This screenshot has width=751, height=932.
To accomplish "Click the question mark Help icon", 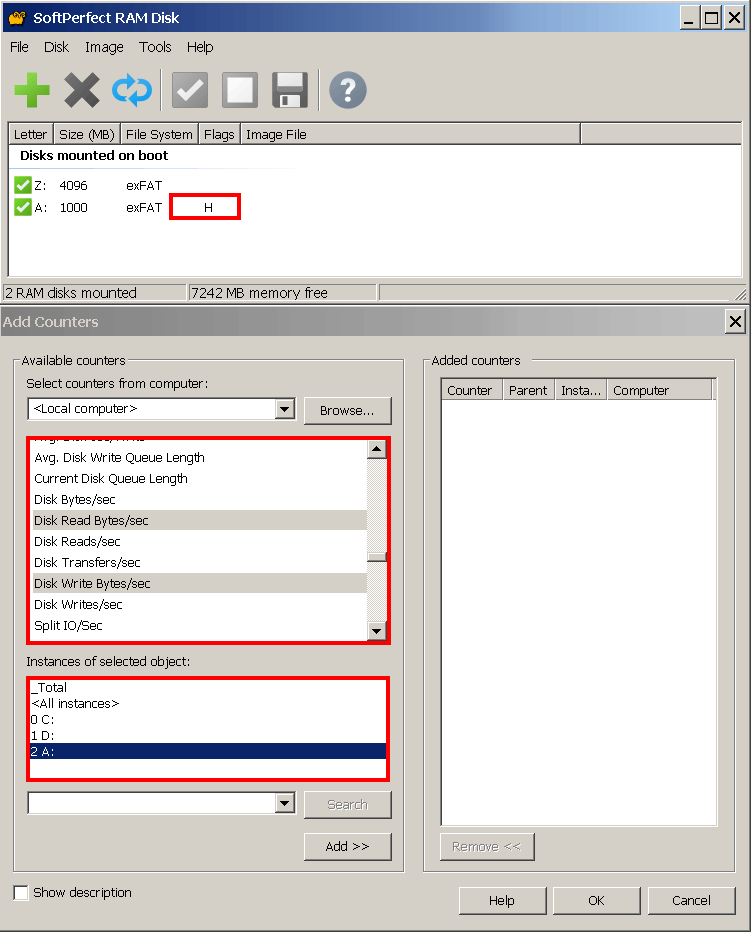I will tap(348, 90).
